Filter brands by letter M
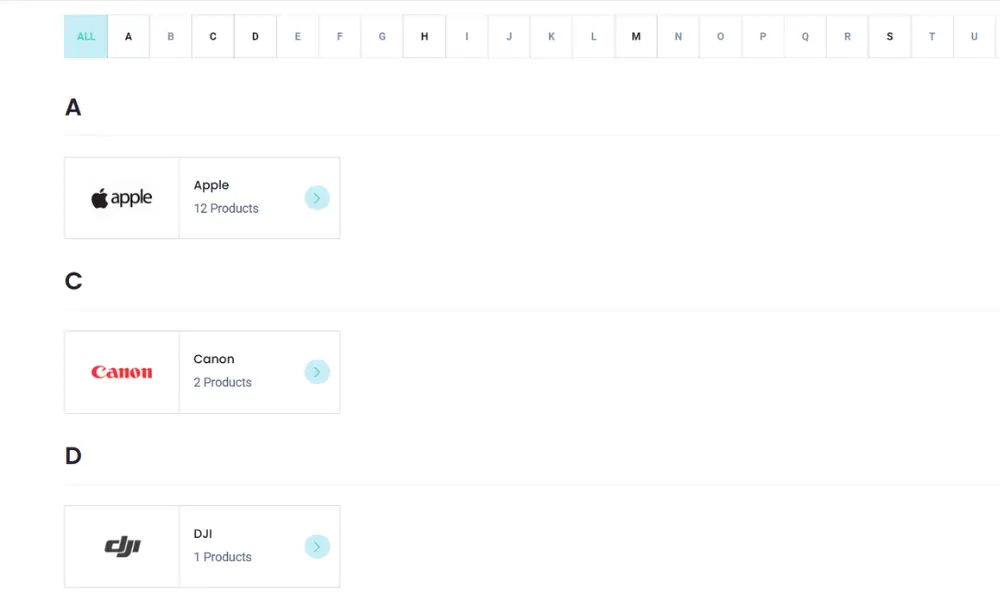This screenshot has width=1000, height=600. [636, 37]
